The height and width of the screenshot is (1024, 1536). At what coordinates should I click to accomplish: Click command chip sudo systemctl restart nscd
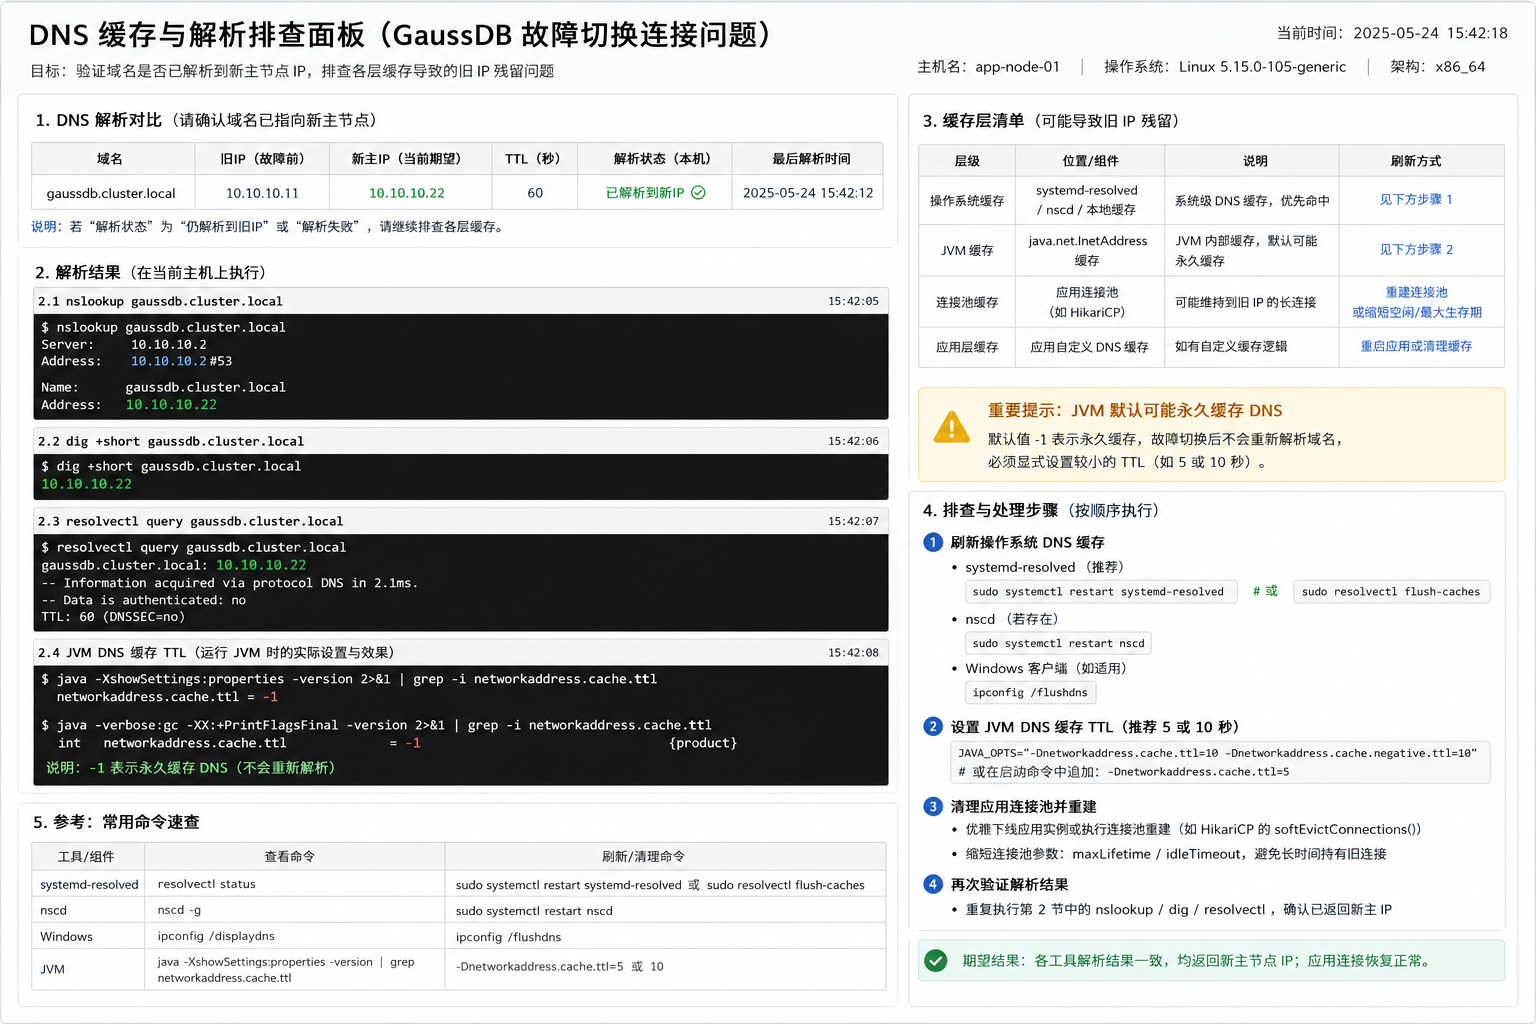(x=1058, y=643)
